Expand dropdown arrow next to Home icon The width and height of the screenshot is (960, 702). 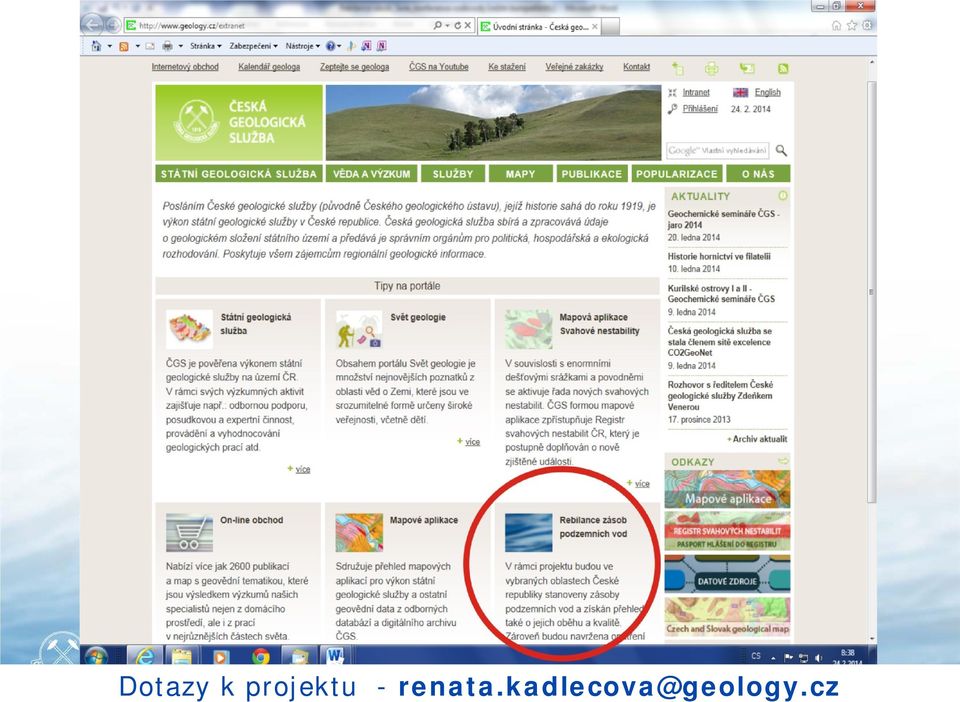[x=110, y=46]
